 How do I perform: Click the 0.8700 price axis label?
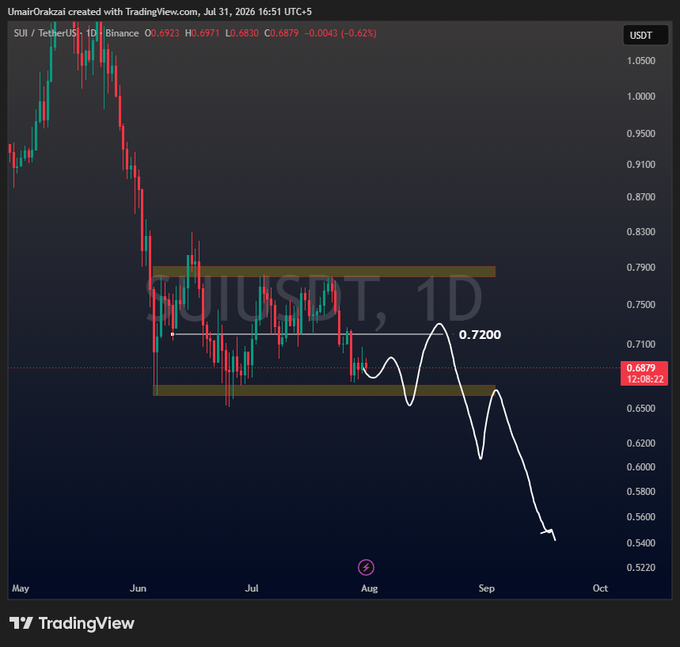point(641,197)
